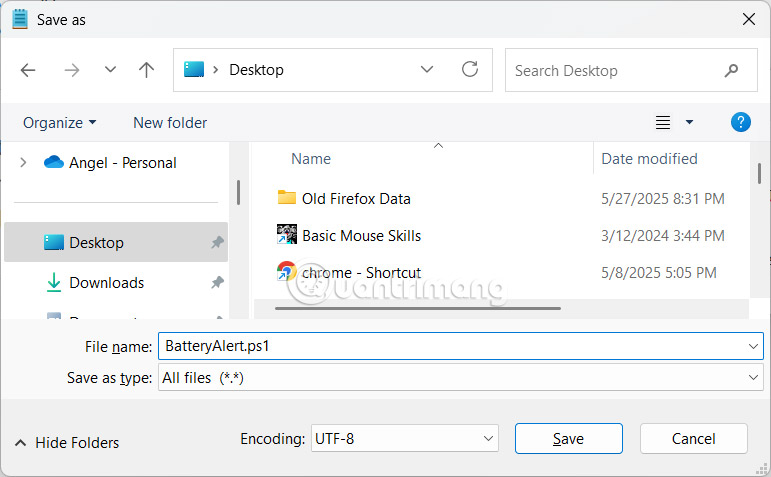
Task: Expand the Angel - Personal tree node
Action: click(x=23, y=162)
